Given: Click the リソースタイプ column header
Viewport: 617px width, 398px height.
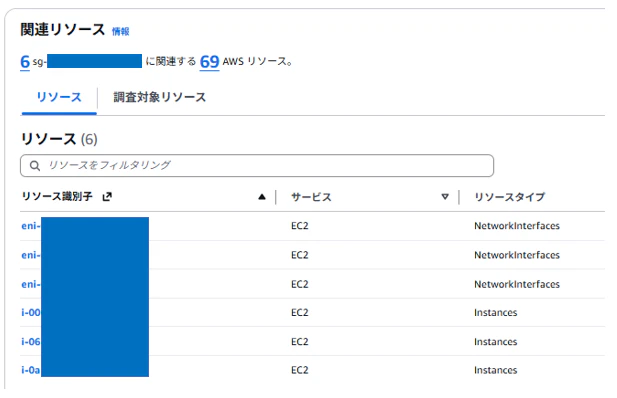Looking at the screenshot, I should click(510, 197).
